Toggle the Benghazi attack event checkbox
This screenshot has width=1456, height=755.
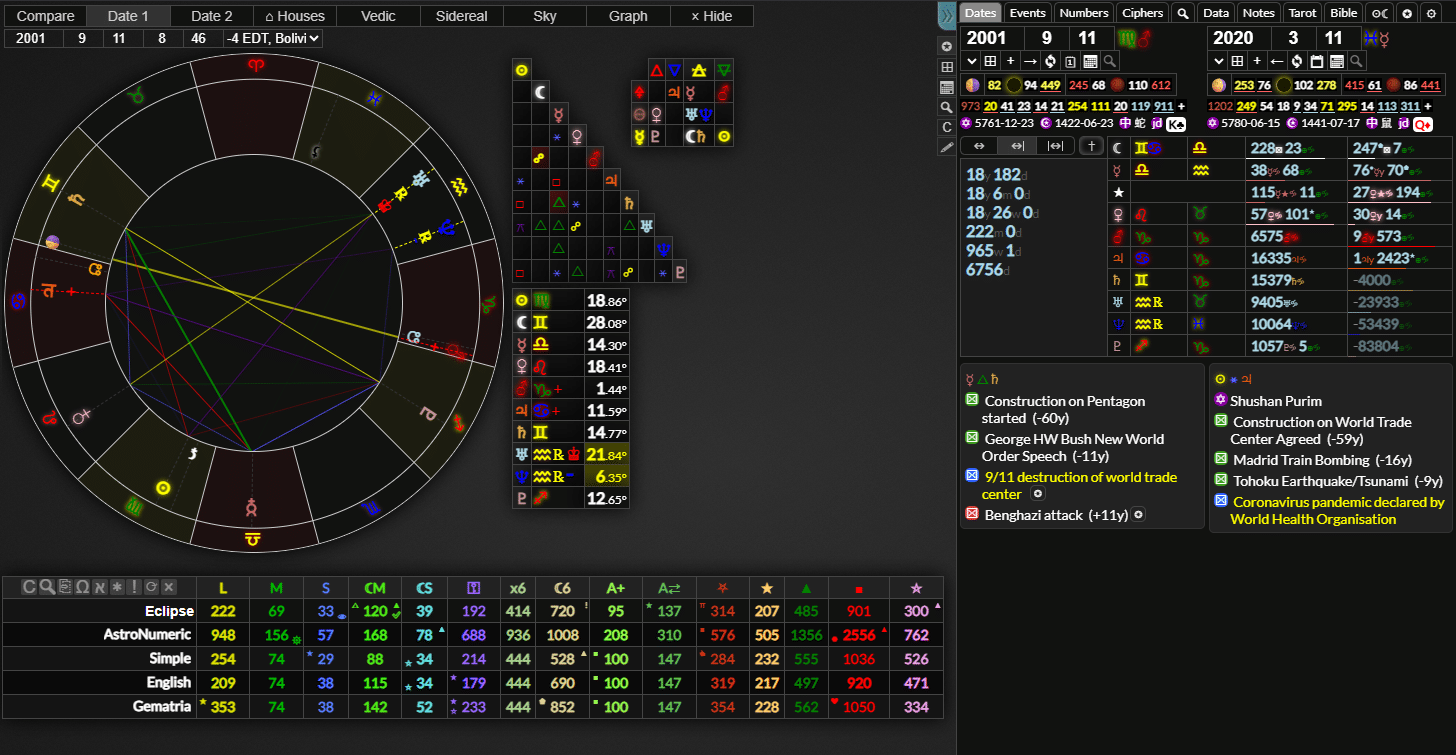tap(971, 515)
